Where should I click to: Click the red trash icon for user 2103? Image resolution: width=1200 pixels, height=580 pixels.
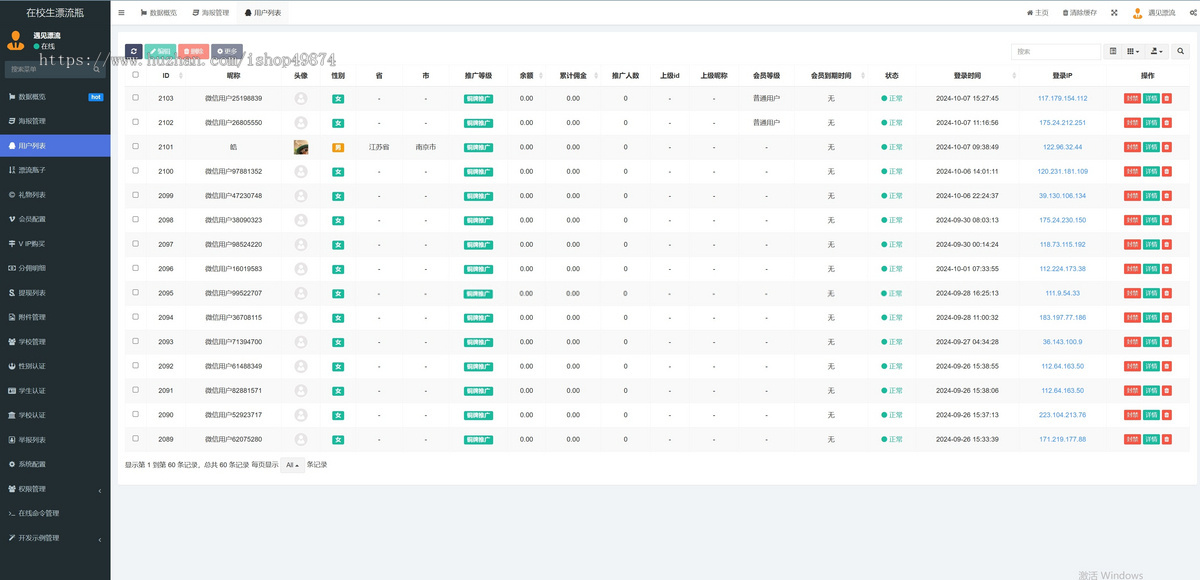[1167, 98]
